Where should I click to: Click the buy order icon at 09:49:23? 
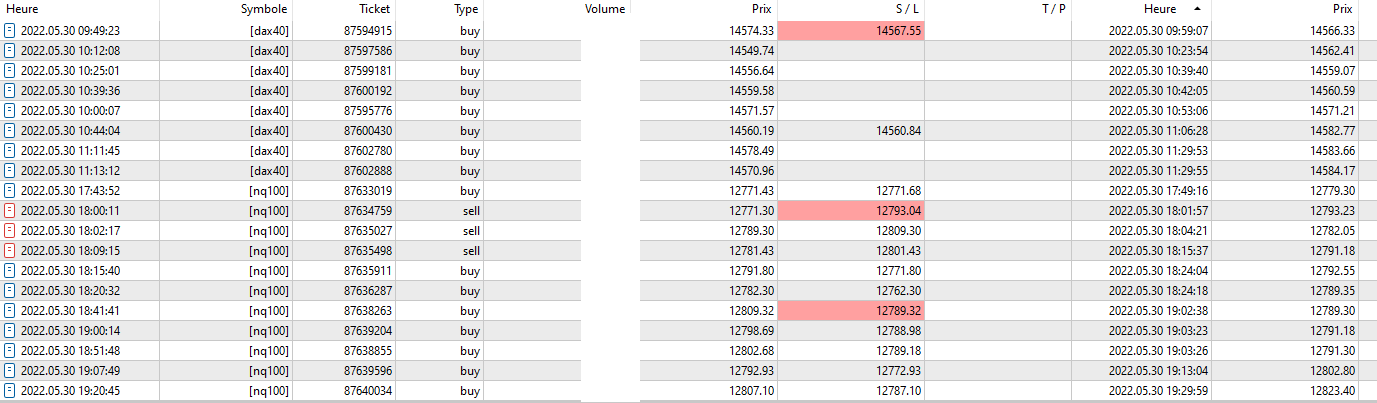tap(10, 31)
